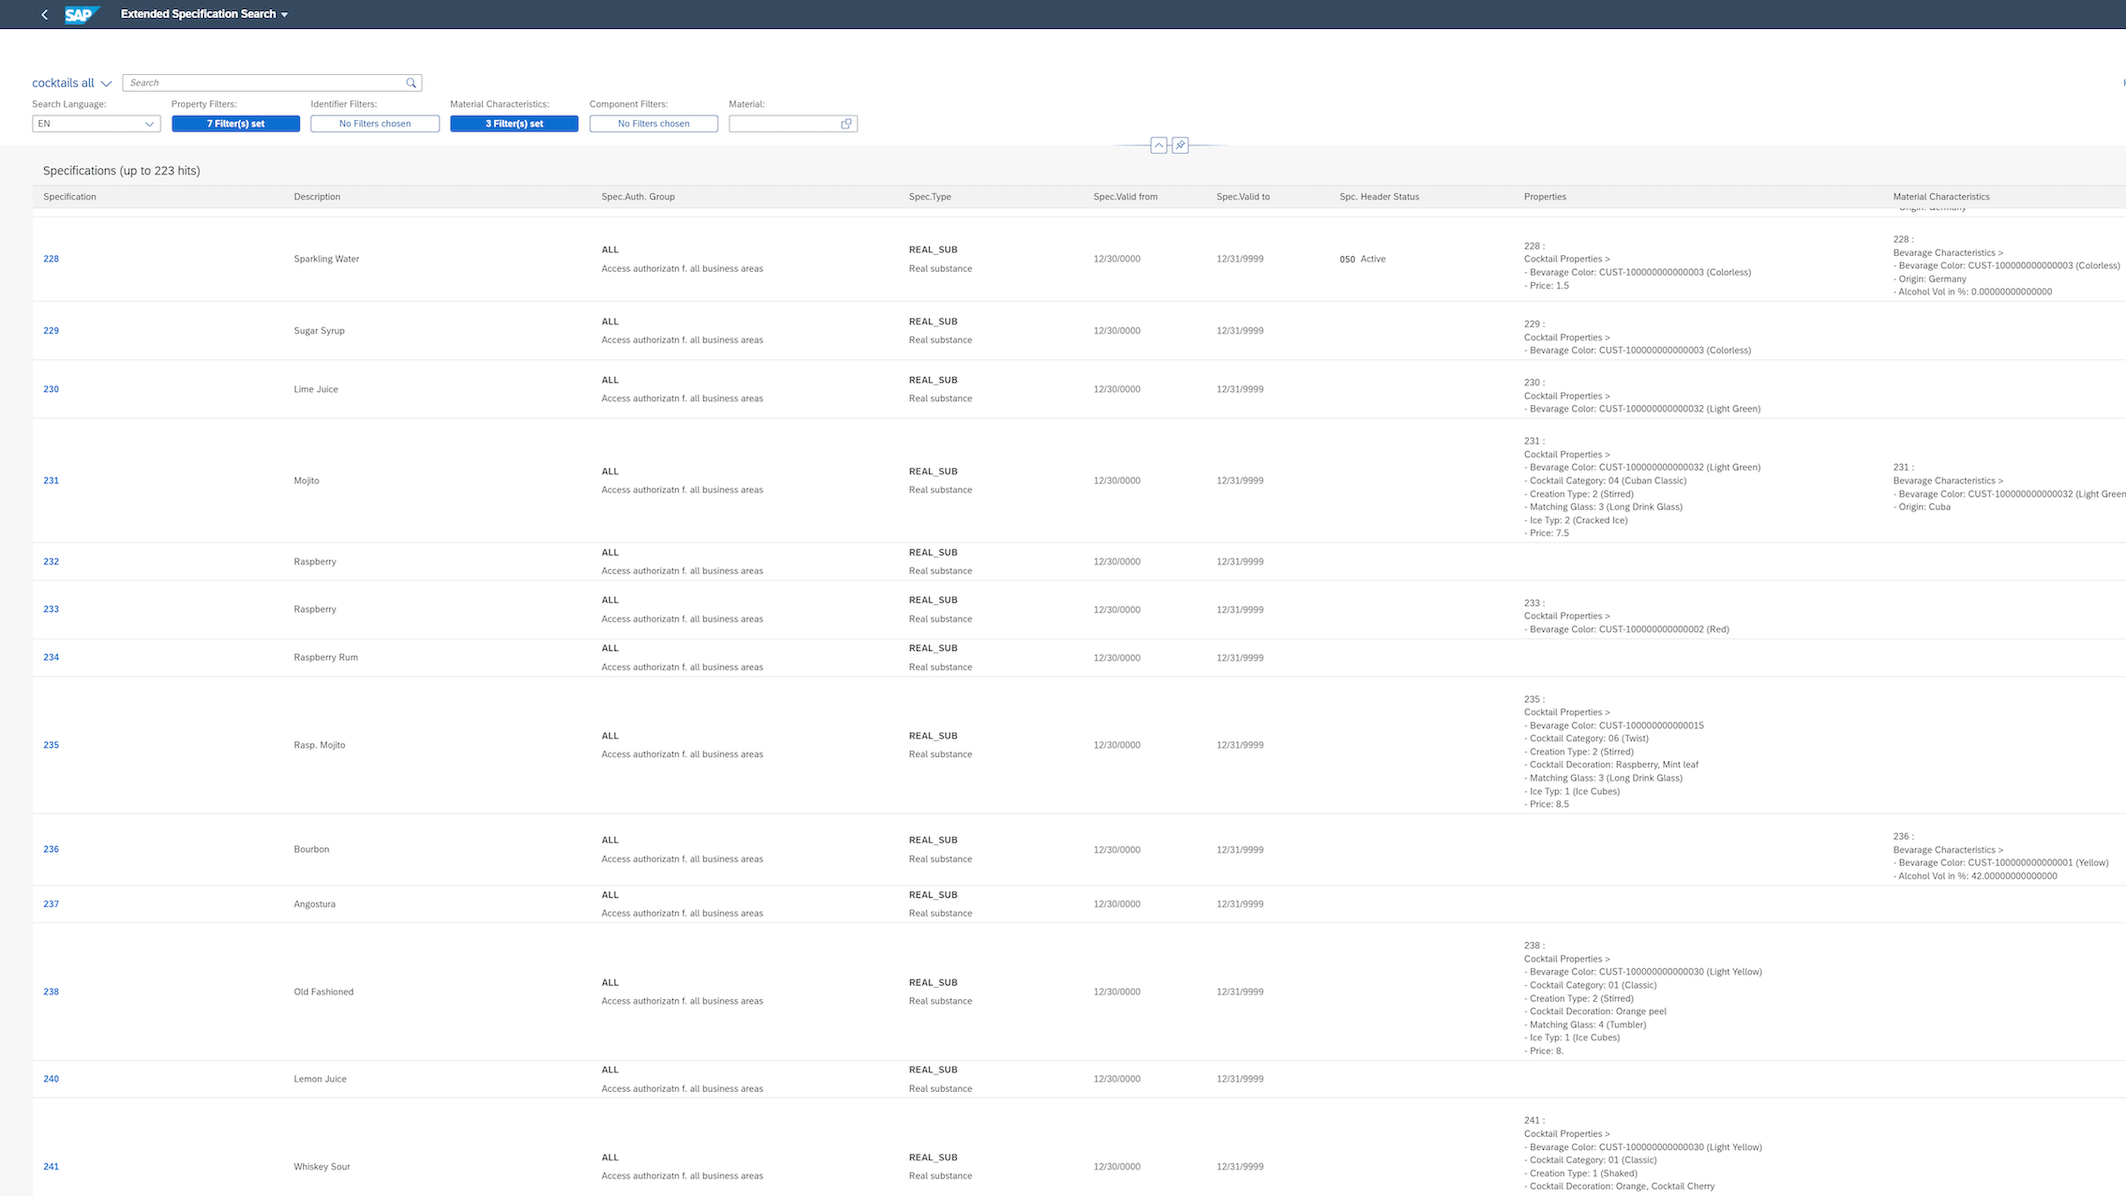2126x1196 pixels.
Task: Select the 'Lime Juice' description cell
Action: (x=316, y=389)
